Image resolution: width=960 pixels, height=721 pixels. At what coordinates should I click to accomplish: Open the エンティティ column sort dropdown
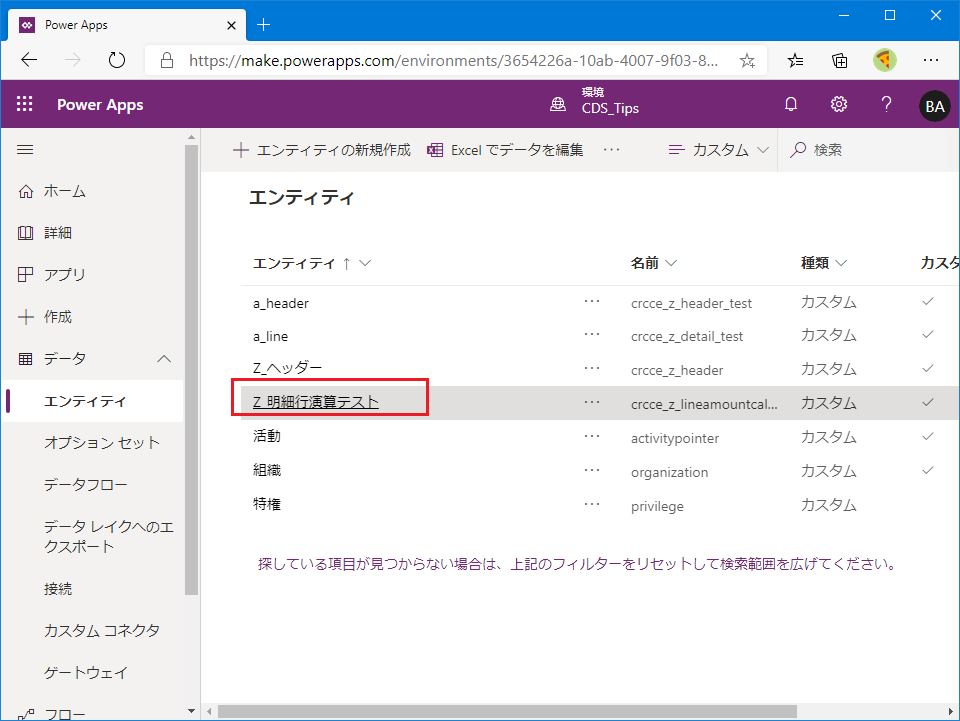(x=365, y=263)
